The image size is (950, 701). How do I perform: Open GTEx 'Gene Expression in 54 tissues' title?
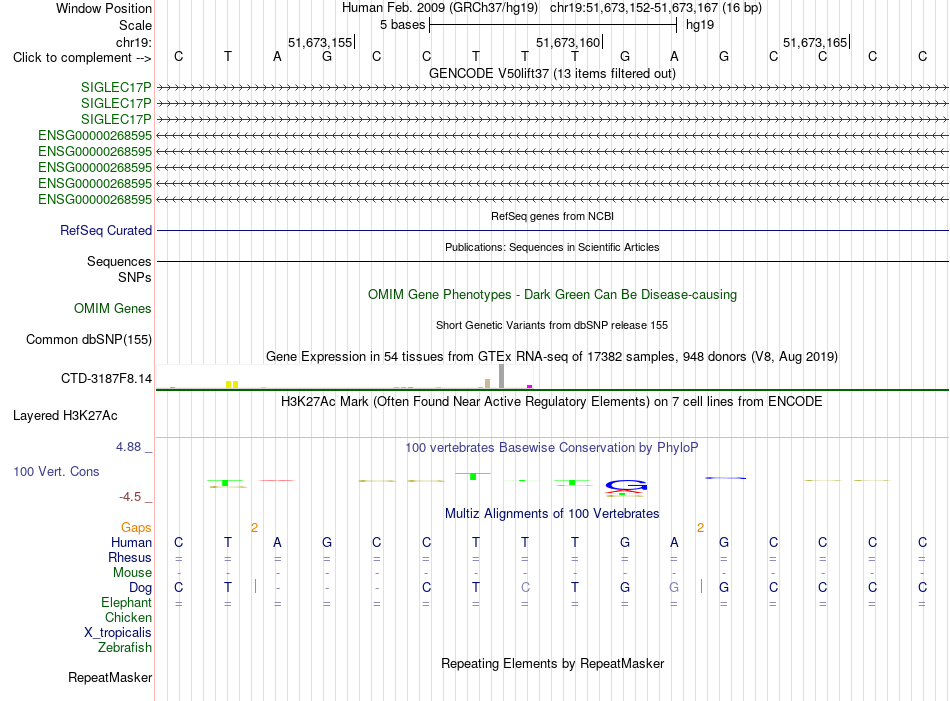click(x=552, y=356)
